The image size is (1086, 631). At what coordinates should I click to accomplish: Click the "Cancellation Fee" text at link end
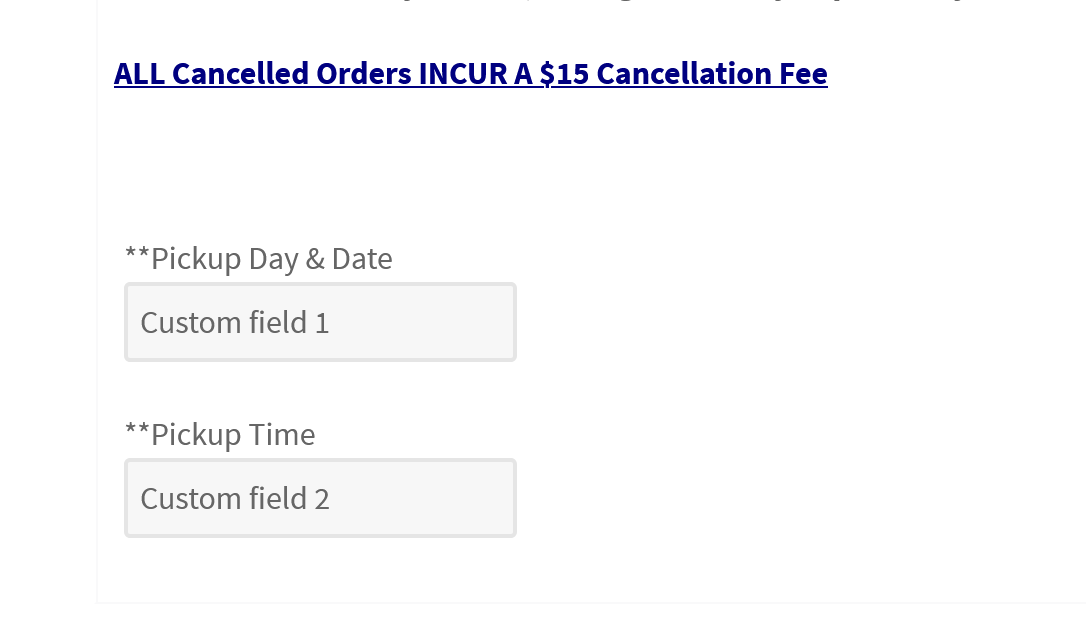[x=711, y=74]
